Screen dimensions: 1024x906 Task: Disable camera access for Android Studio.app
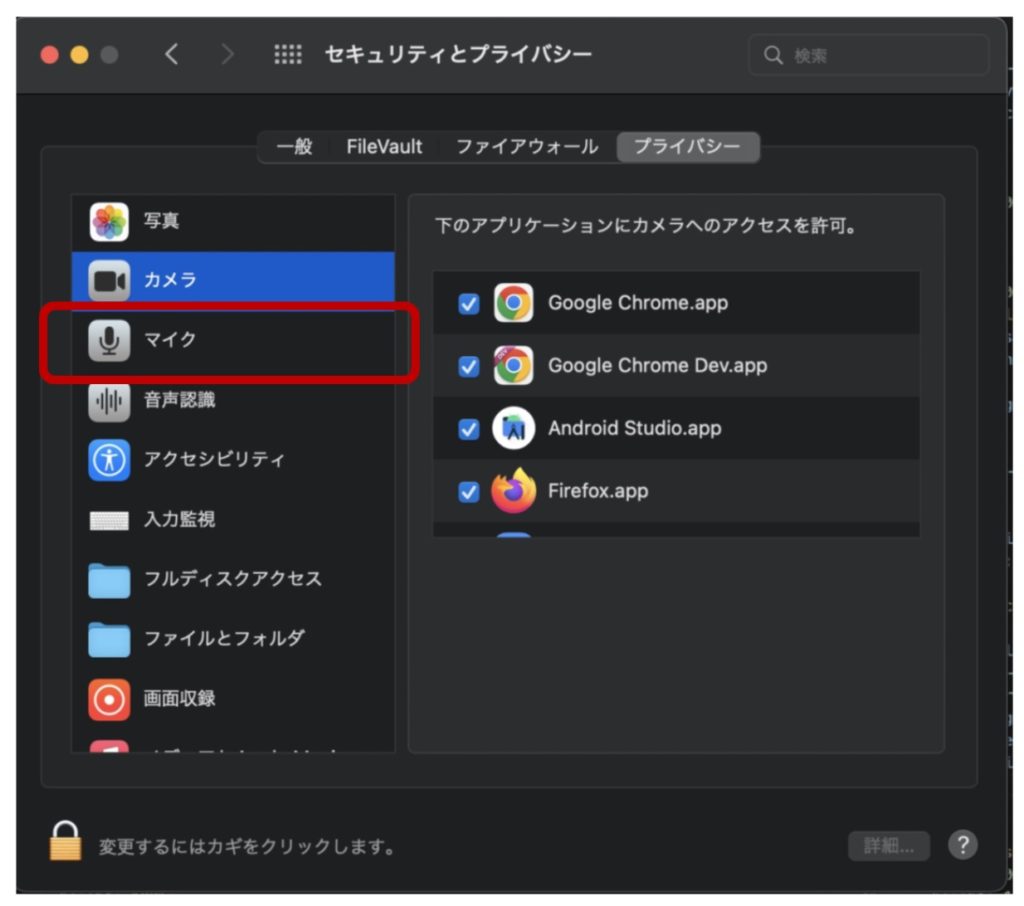pyautogui.click(x=468, y=429)
